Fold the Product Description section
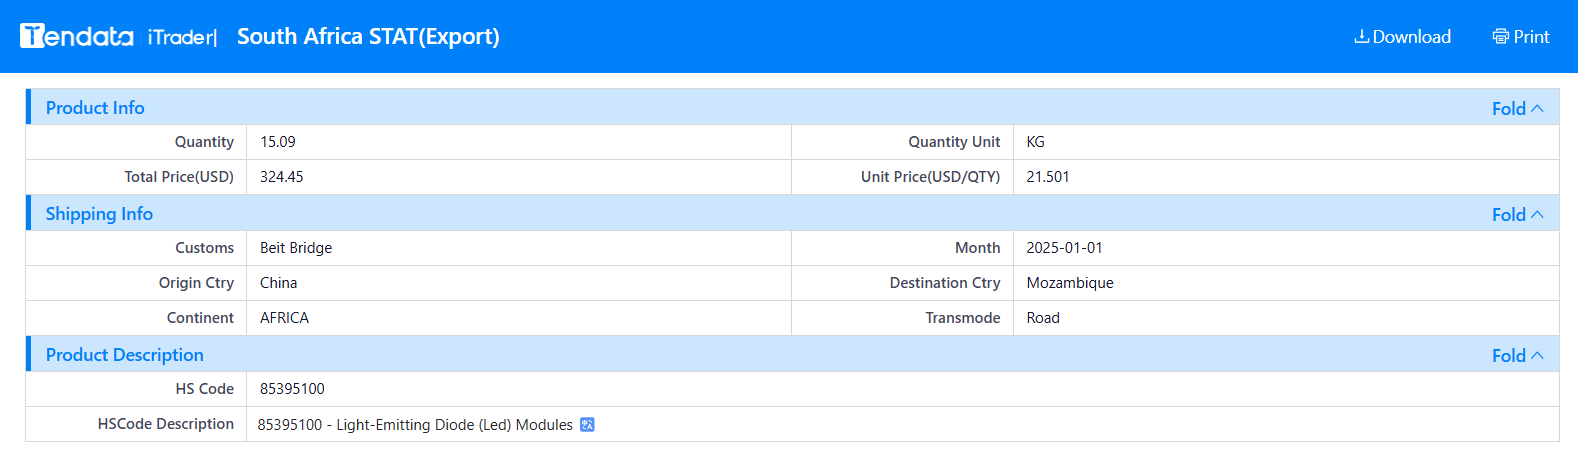Image resolution: width=1578 pixels, height=465 pixels. 1518,355
